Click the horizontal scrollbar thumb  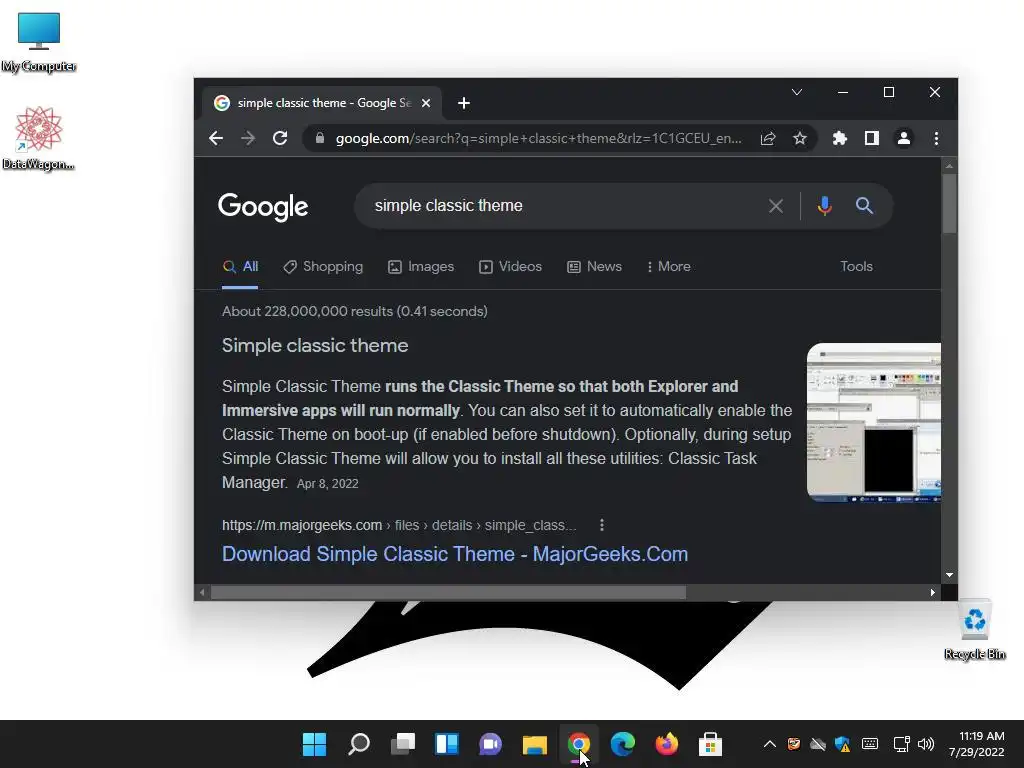coord(448,592)
